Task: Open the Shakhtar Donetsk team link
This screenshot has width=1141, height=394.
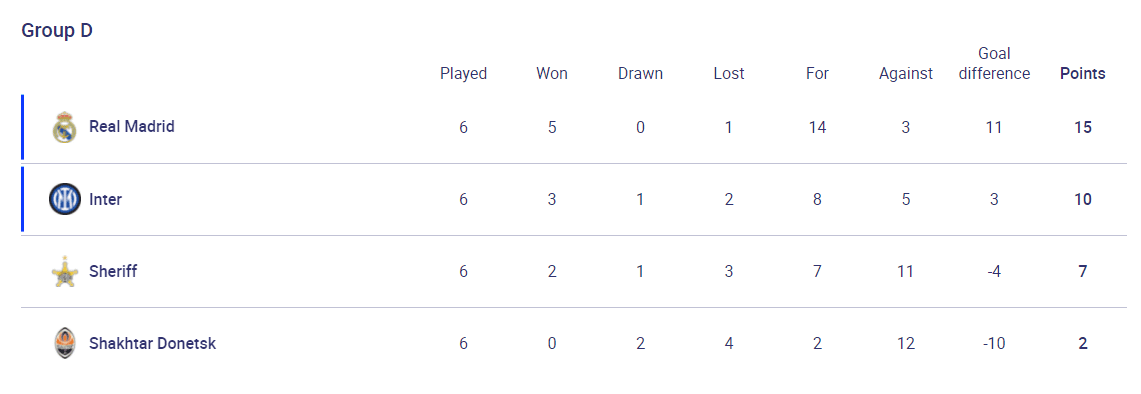Action: click(x=152, y=344)
